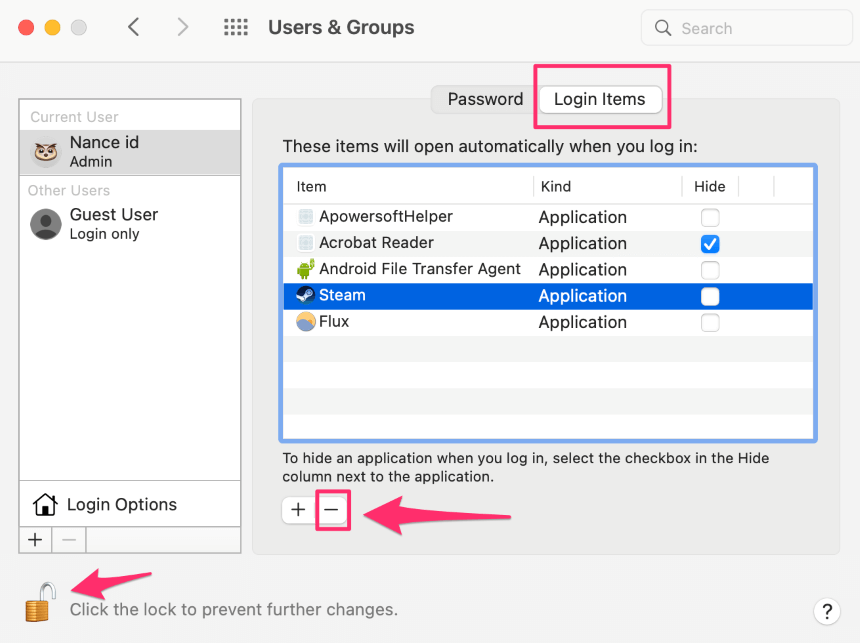Switch to the Password tab
The image size is (860, 643).
pyautogui.click(x=485, y=99)
